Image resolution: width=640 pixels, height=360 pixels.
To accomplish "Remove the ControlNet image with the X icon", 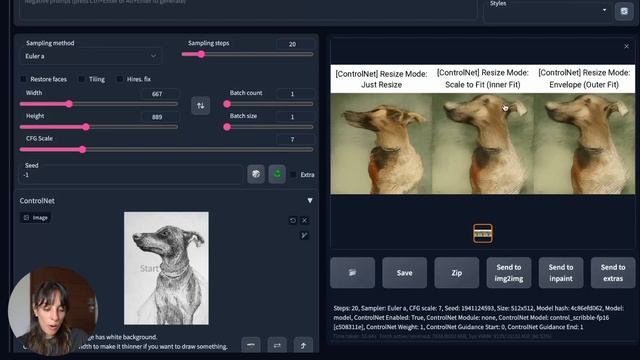I will 304,220.
